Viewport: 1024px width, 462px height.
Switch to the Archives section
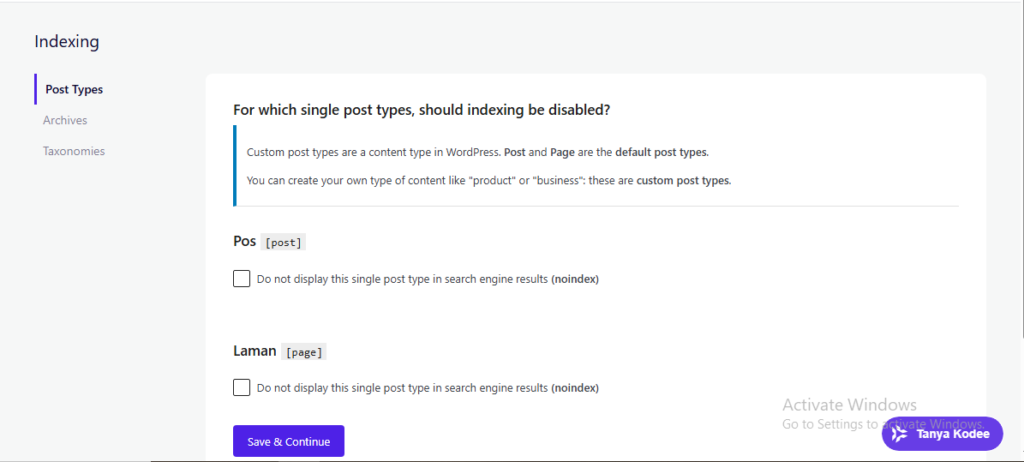65,120
